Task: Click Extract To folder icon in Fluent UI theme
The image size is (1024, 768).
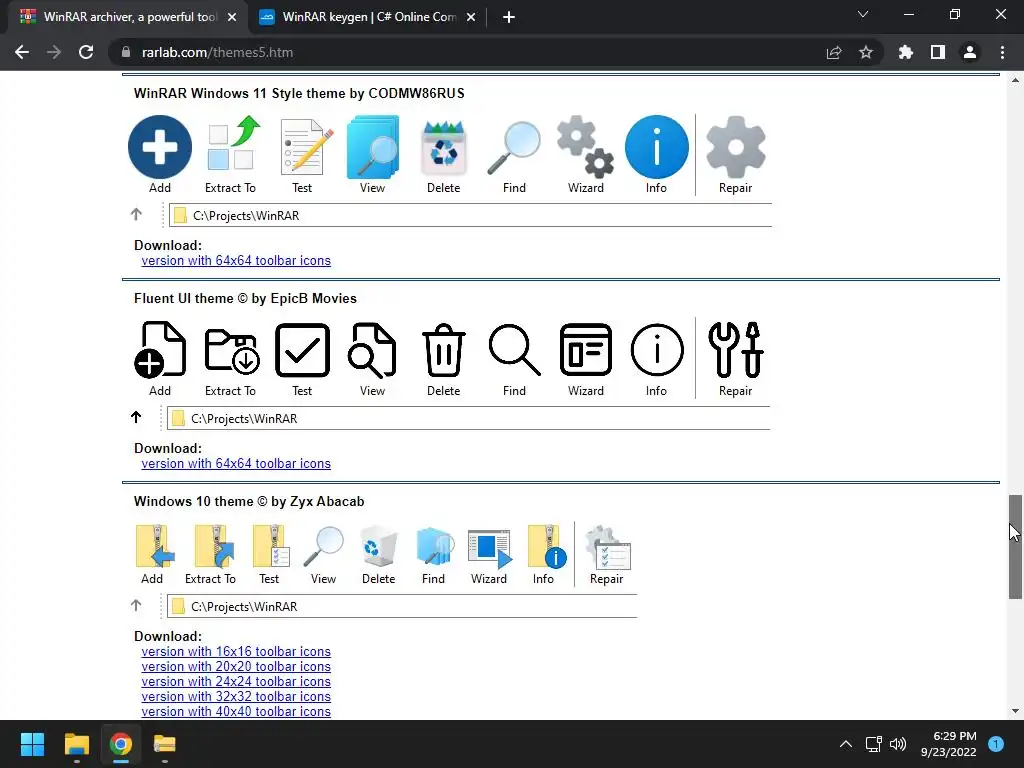Action: click(232, 351)
